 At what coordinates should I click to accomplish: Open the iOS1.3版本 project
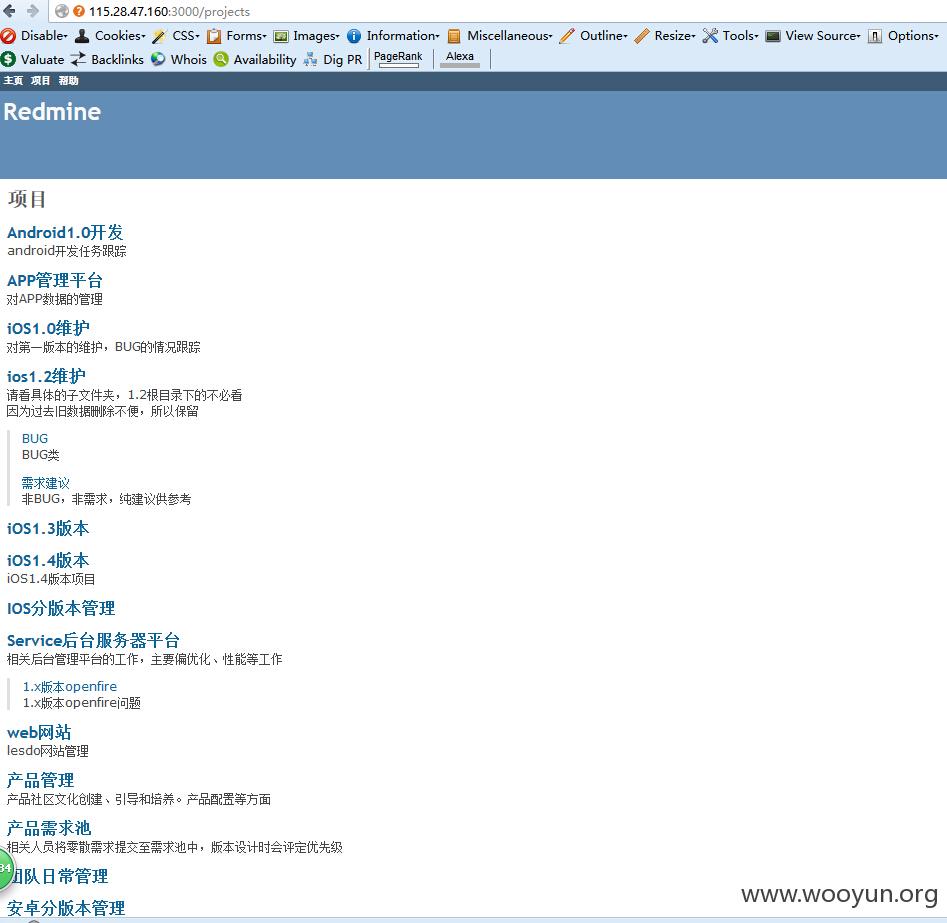48,529
